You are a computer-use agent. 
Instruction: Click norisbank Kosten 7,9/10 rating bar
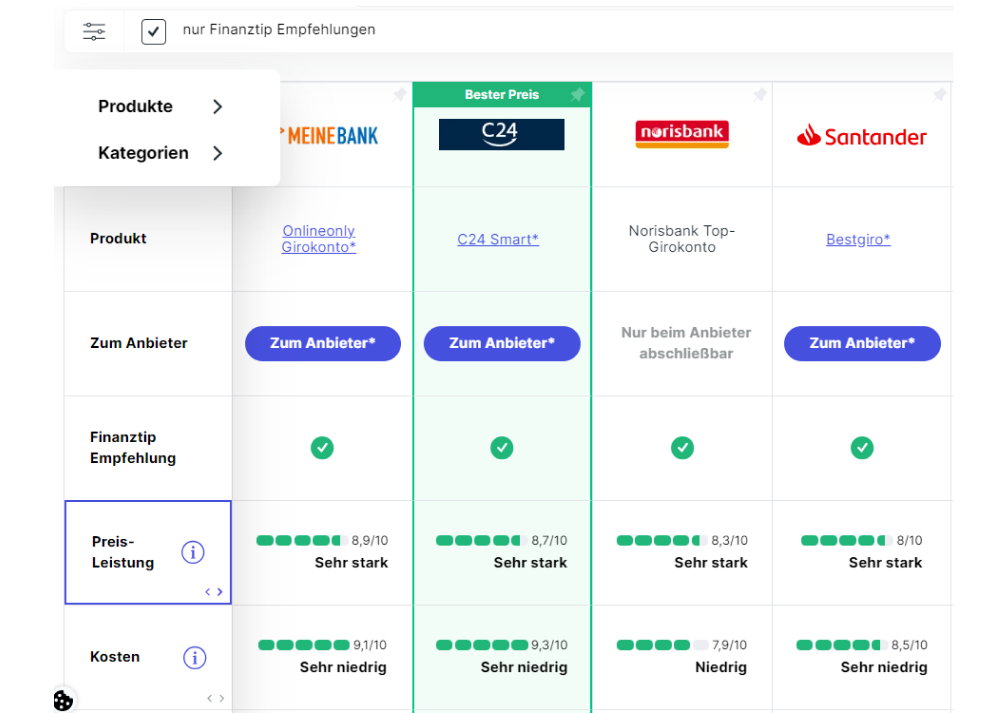(x=662, y=645)
